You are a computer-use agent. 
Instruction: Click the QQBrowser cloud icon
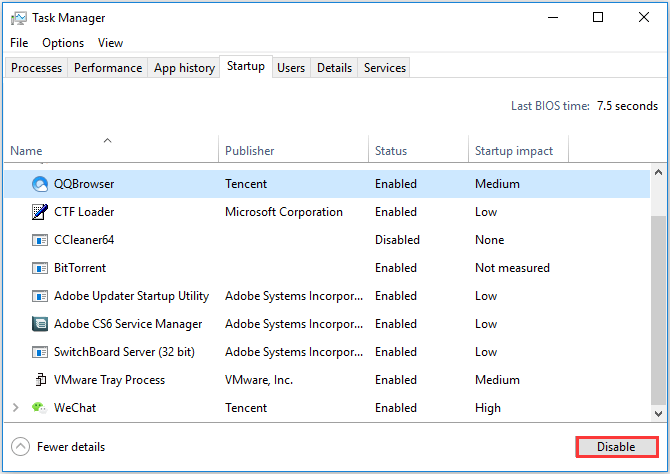pos(40,184)
